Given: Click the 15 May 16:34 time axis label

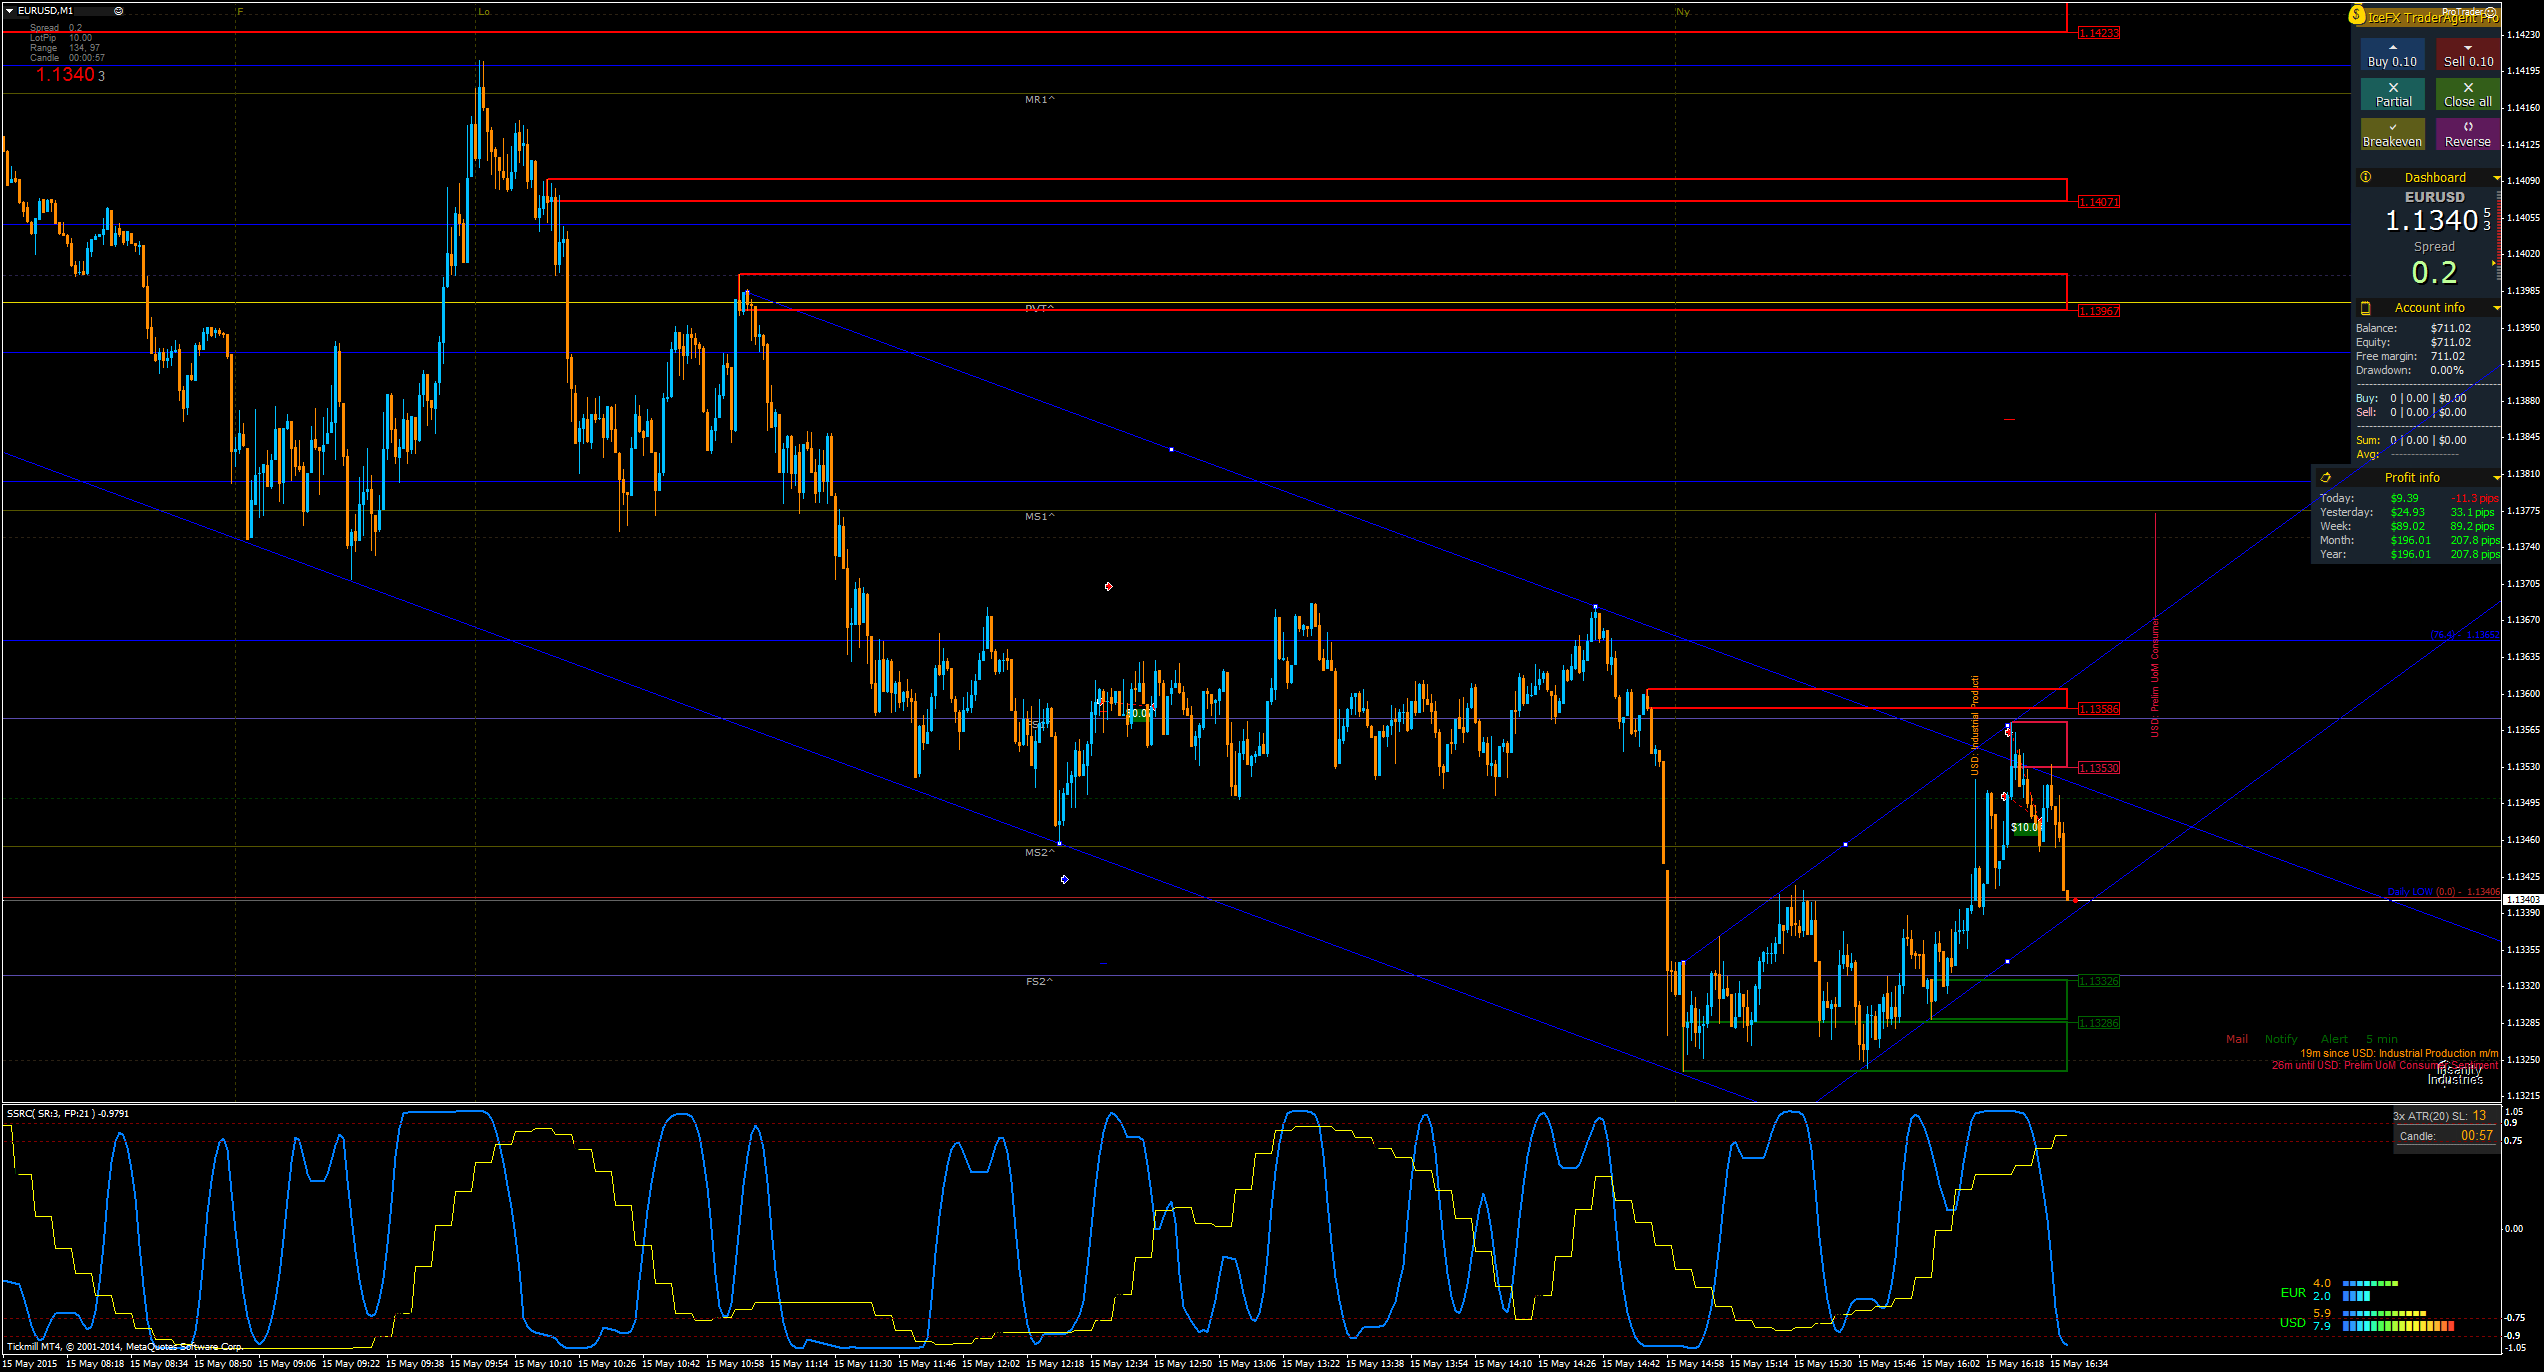Looking at the screenshot, I should [x=2079, y=1363].
